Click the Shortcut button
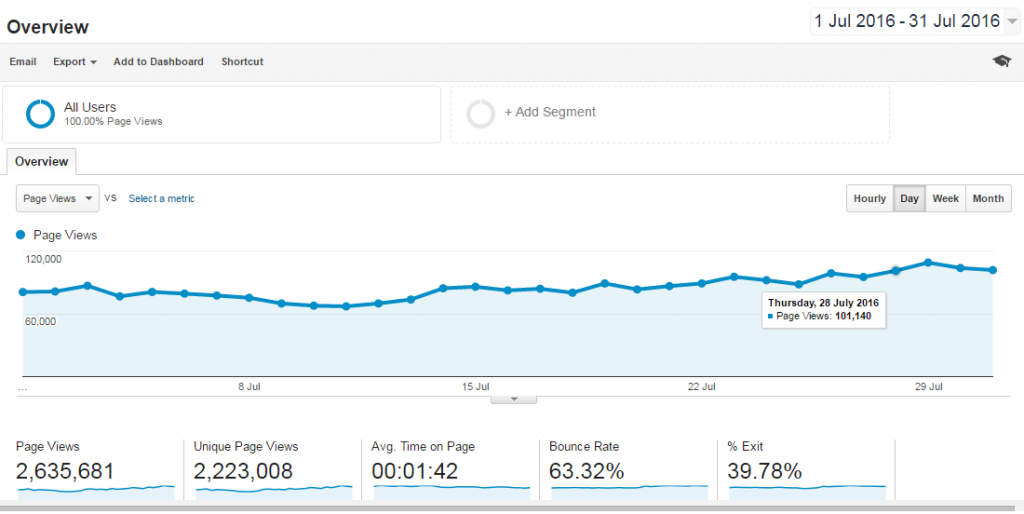Viewport: 1024px width, 514px height. 242,62
